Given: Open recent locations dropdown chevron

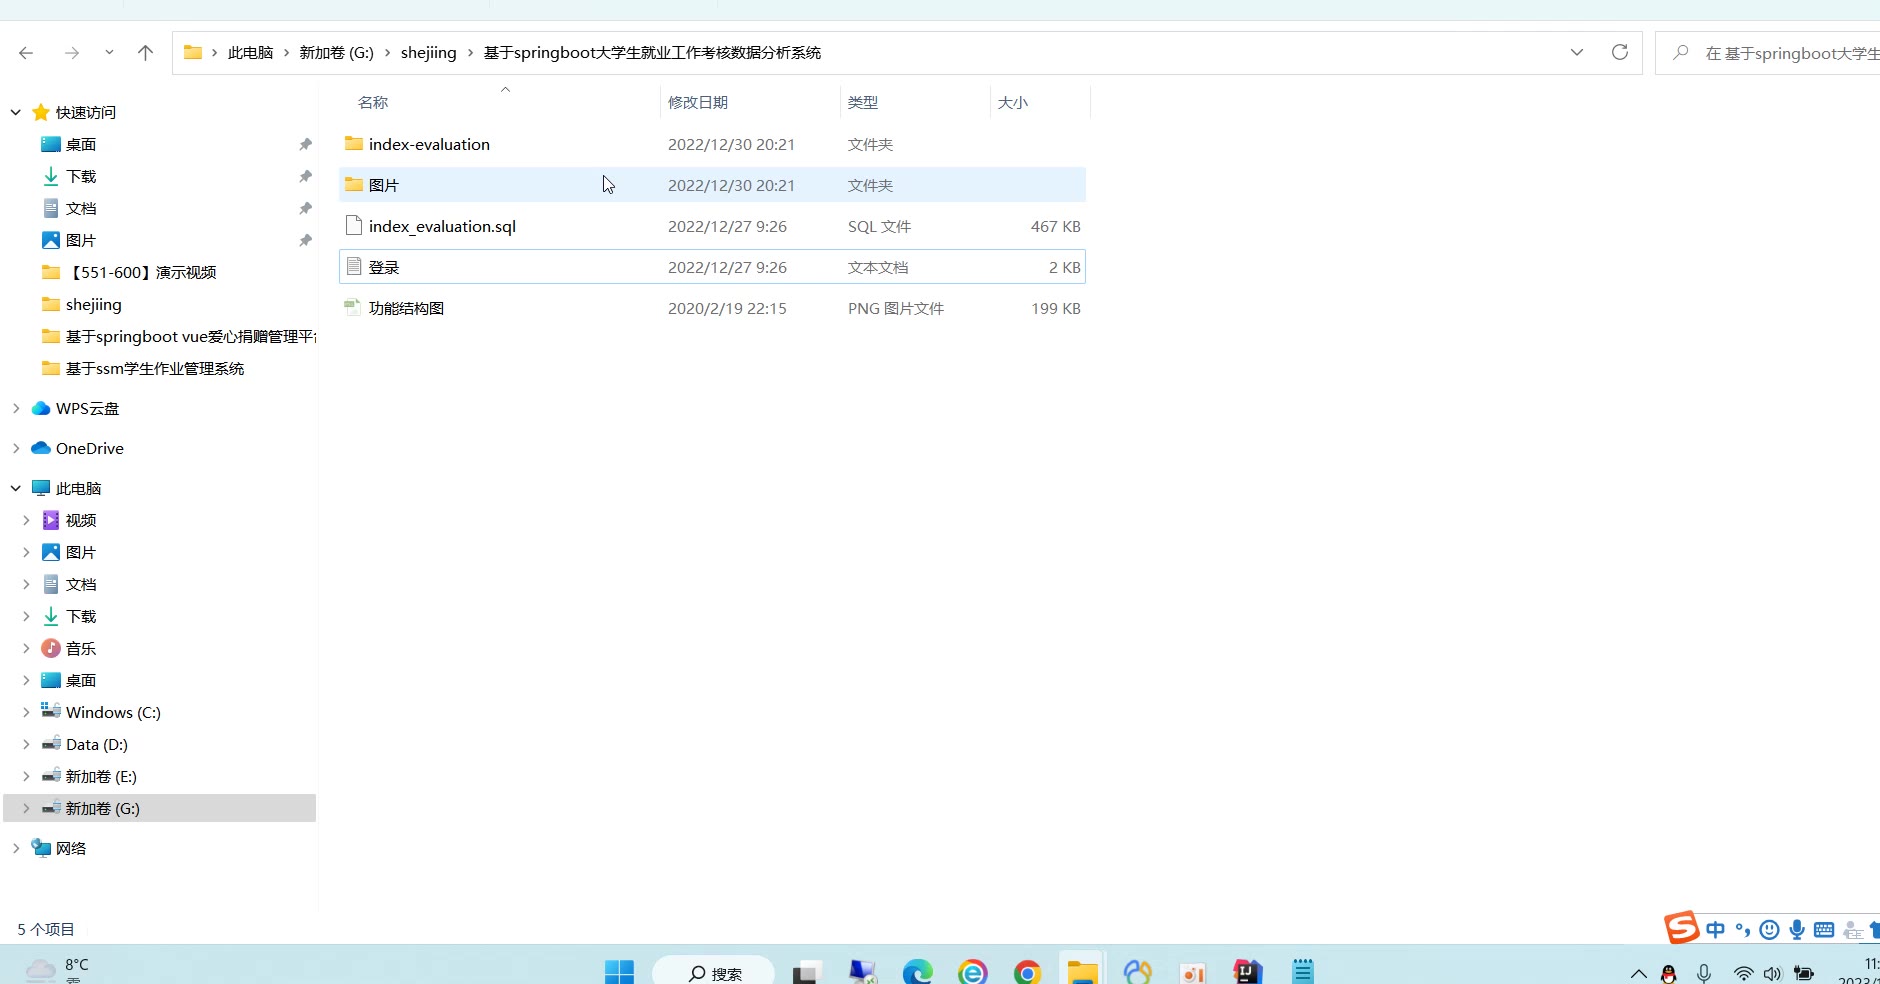Looking at the screenshot, I should point(109,53).
